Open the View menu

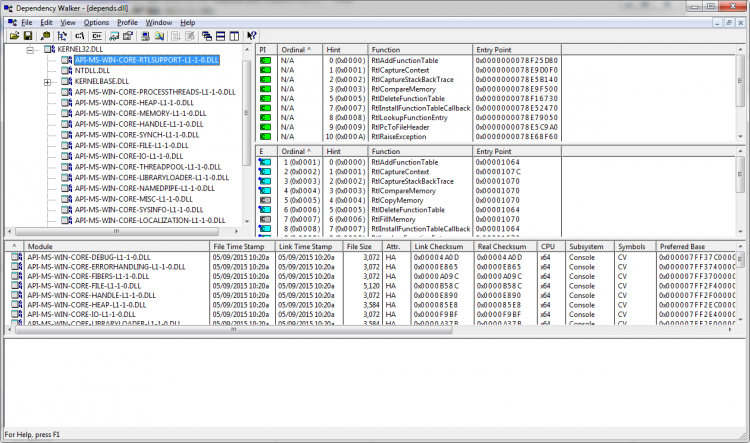tap(67, 22)
